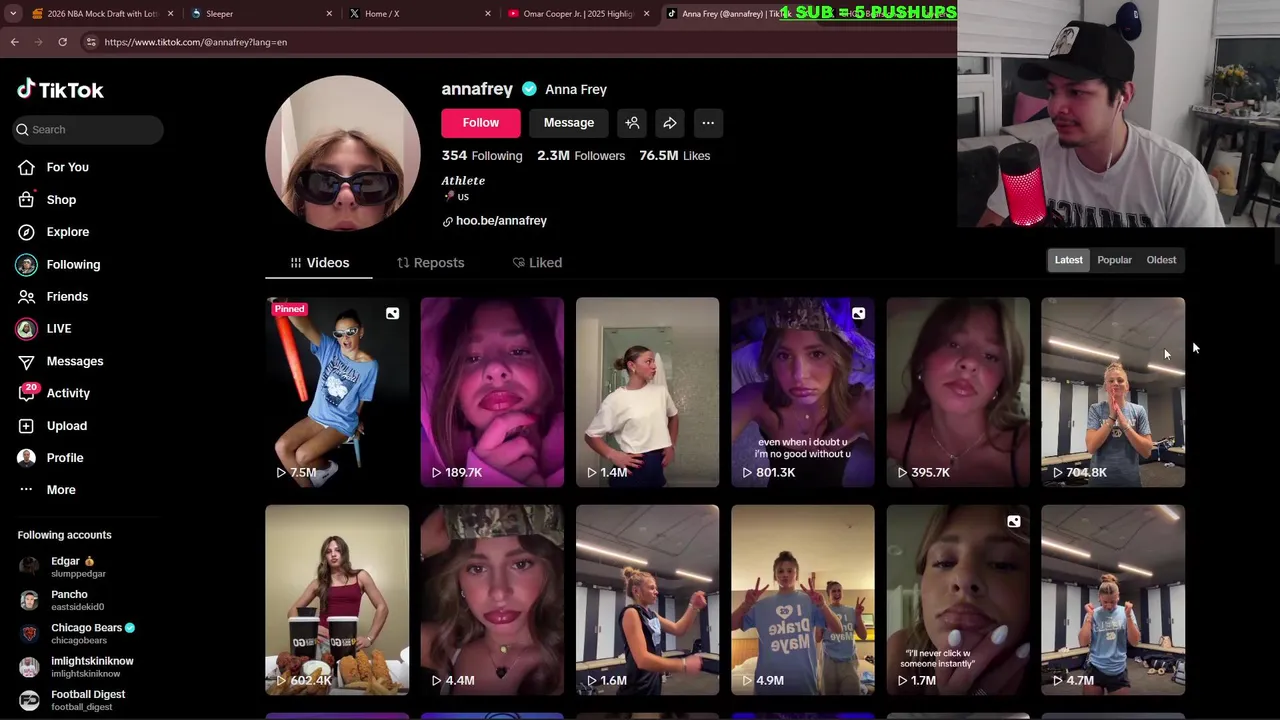Click the TikTok search field
Screen dimensions: 1280x720
pos(88,129)
